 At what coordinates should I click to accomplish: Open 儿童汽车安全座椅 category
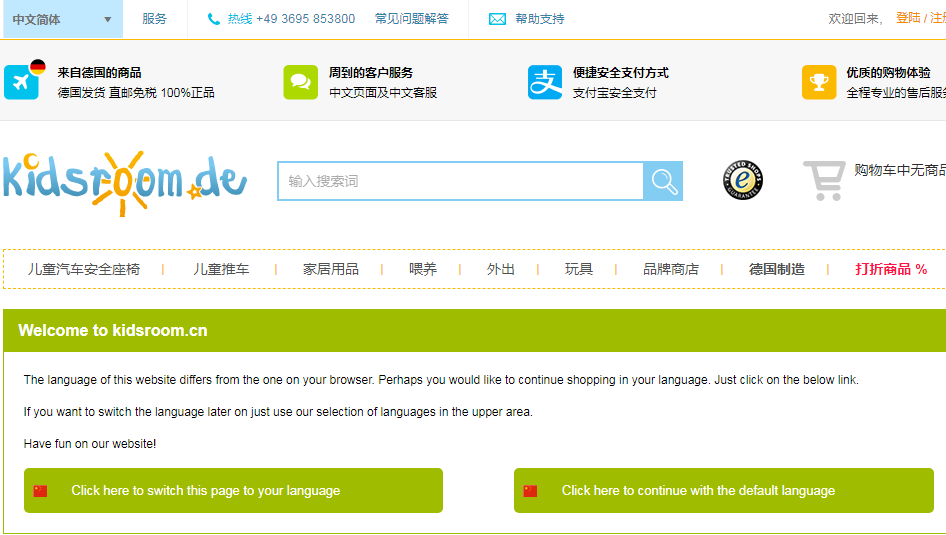click(83, 269)
